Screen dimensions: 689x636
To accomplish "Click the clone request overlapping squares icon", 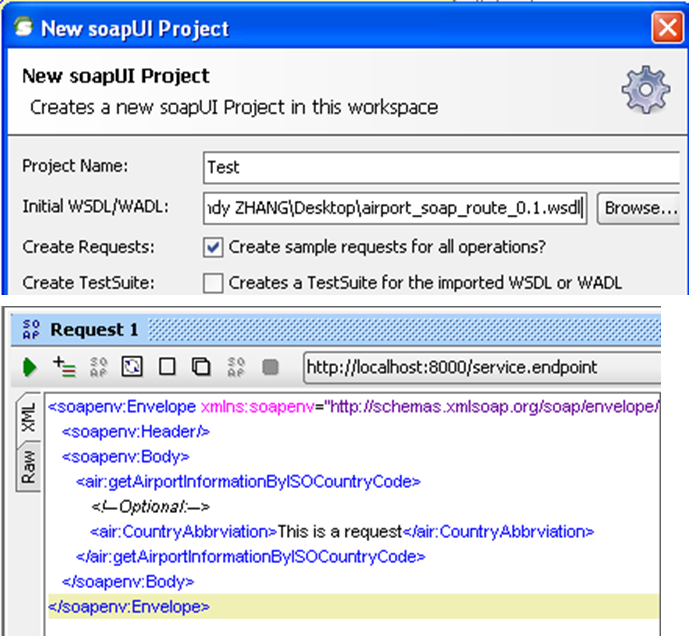I will tap(201, 367).
